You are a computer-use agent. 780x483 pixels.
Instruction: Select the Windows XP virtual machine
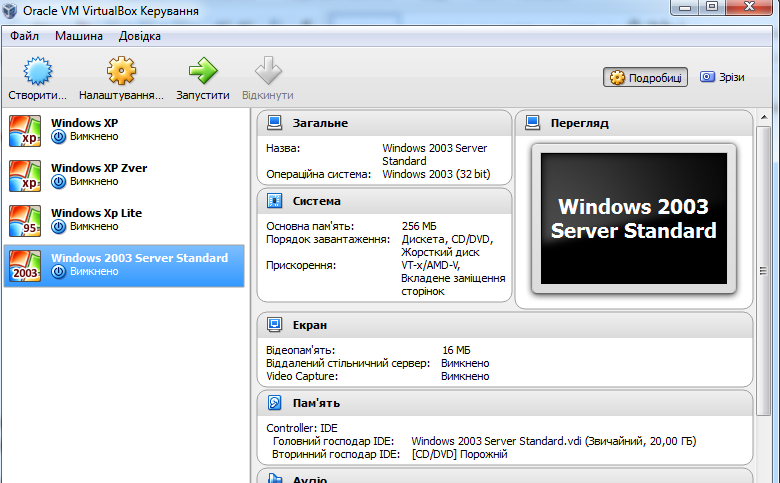[124, 130]
